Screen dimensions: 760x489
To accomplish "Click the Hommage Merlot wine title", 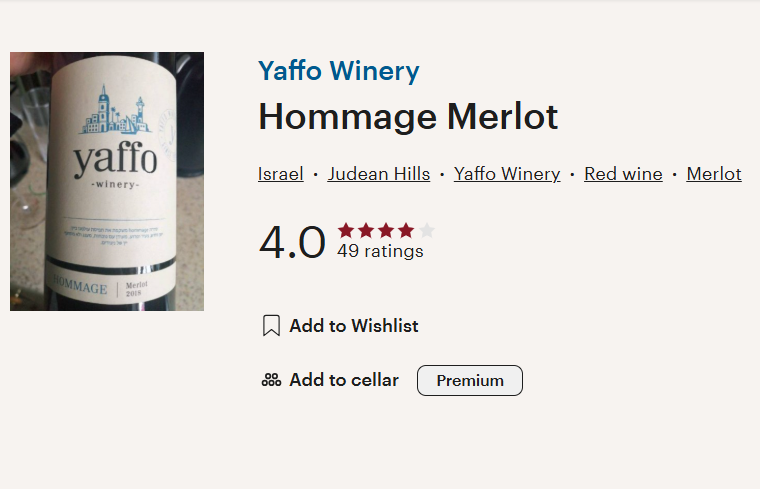I will (x=408, y=117).
